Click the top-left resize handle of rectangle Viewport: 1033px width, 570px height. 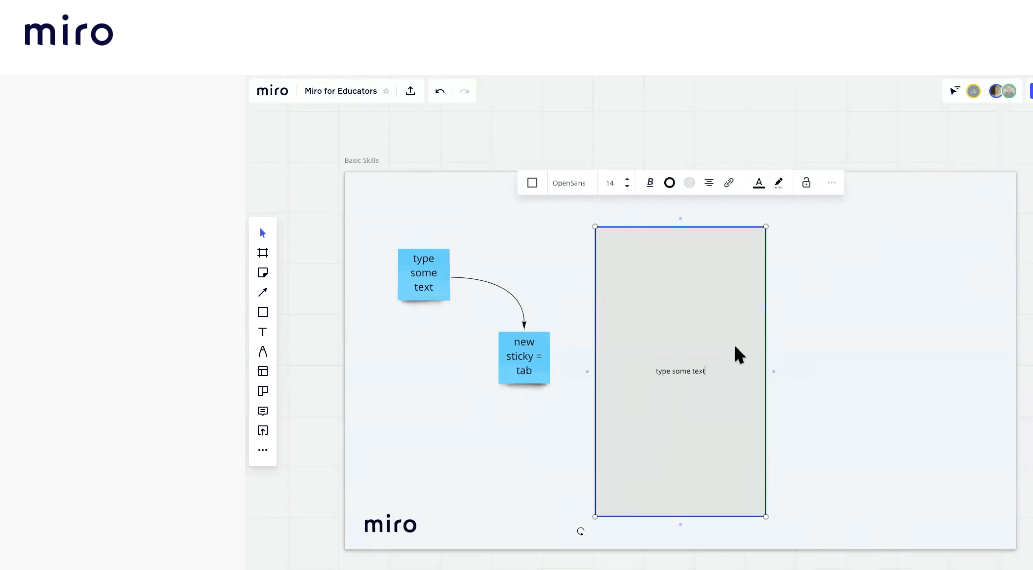point(596,227)
